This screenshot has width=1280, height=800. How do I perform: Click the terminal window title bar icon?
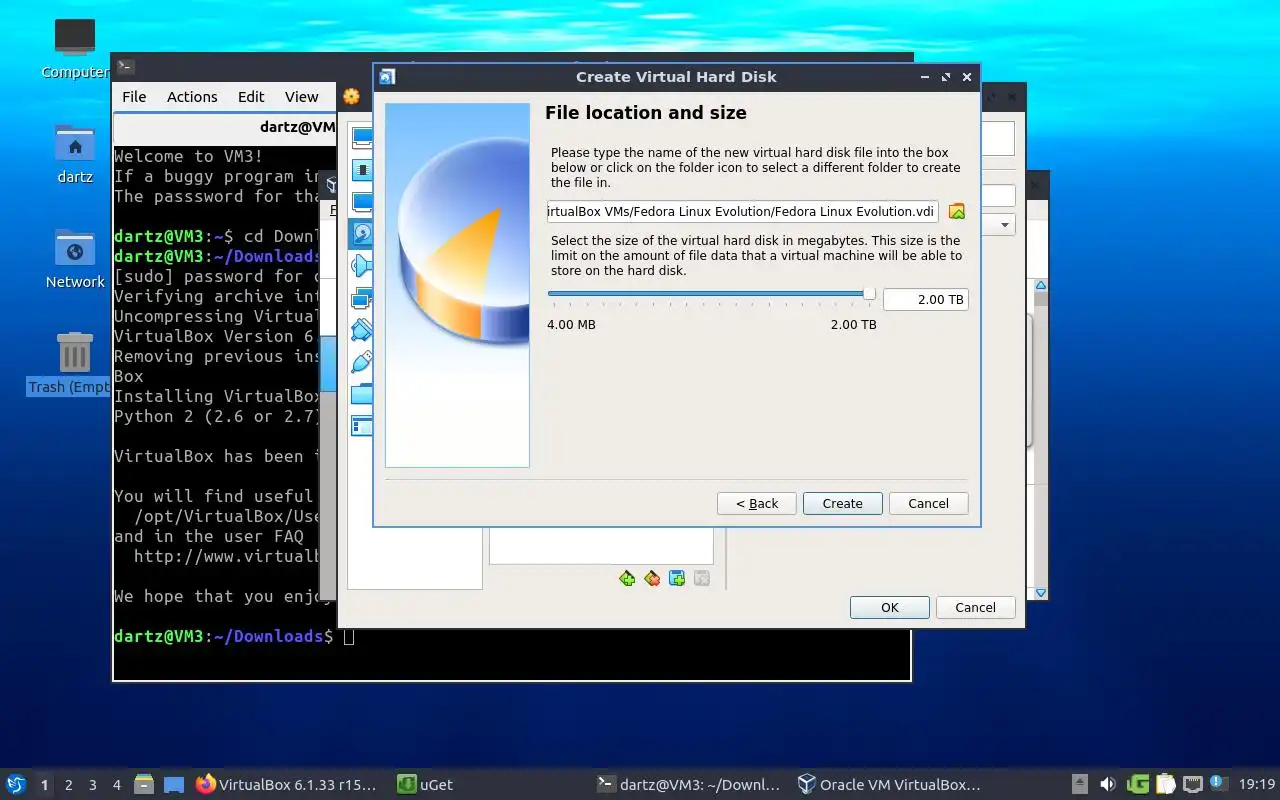tap(125, 66)
